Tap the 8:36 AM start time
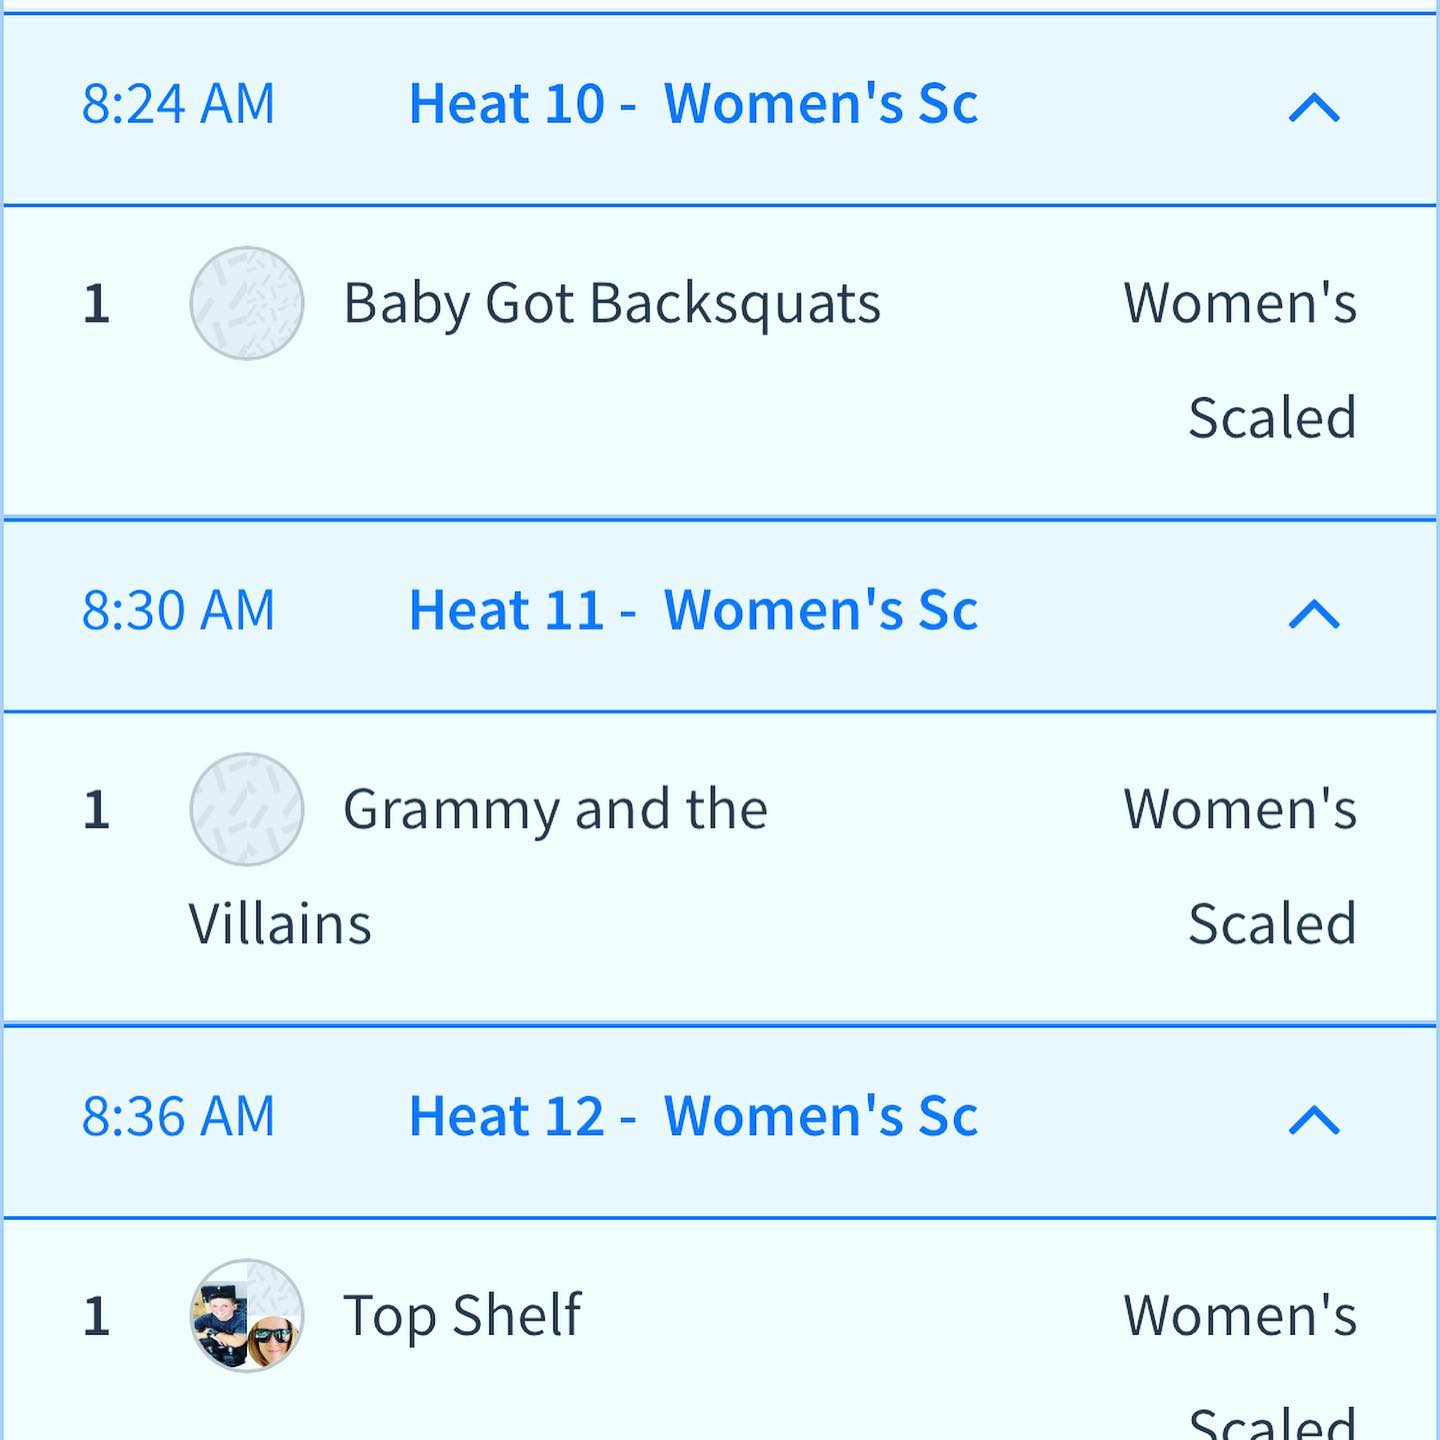The width and height of the screenshot is (1440, 1440). tap(178, 1116)
